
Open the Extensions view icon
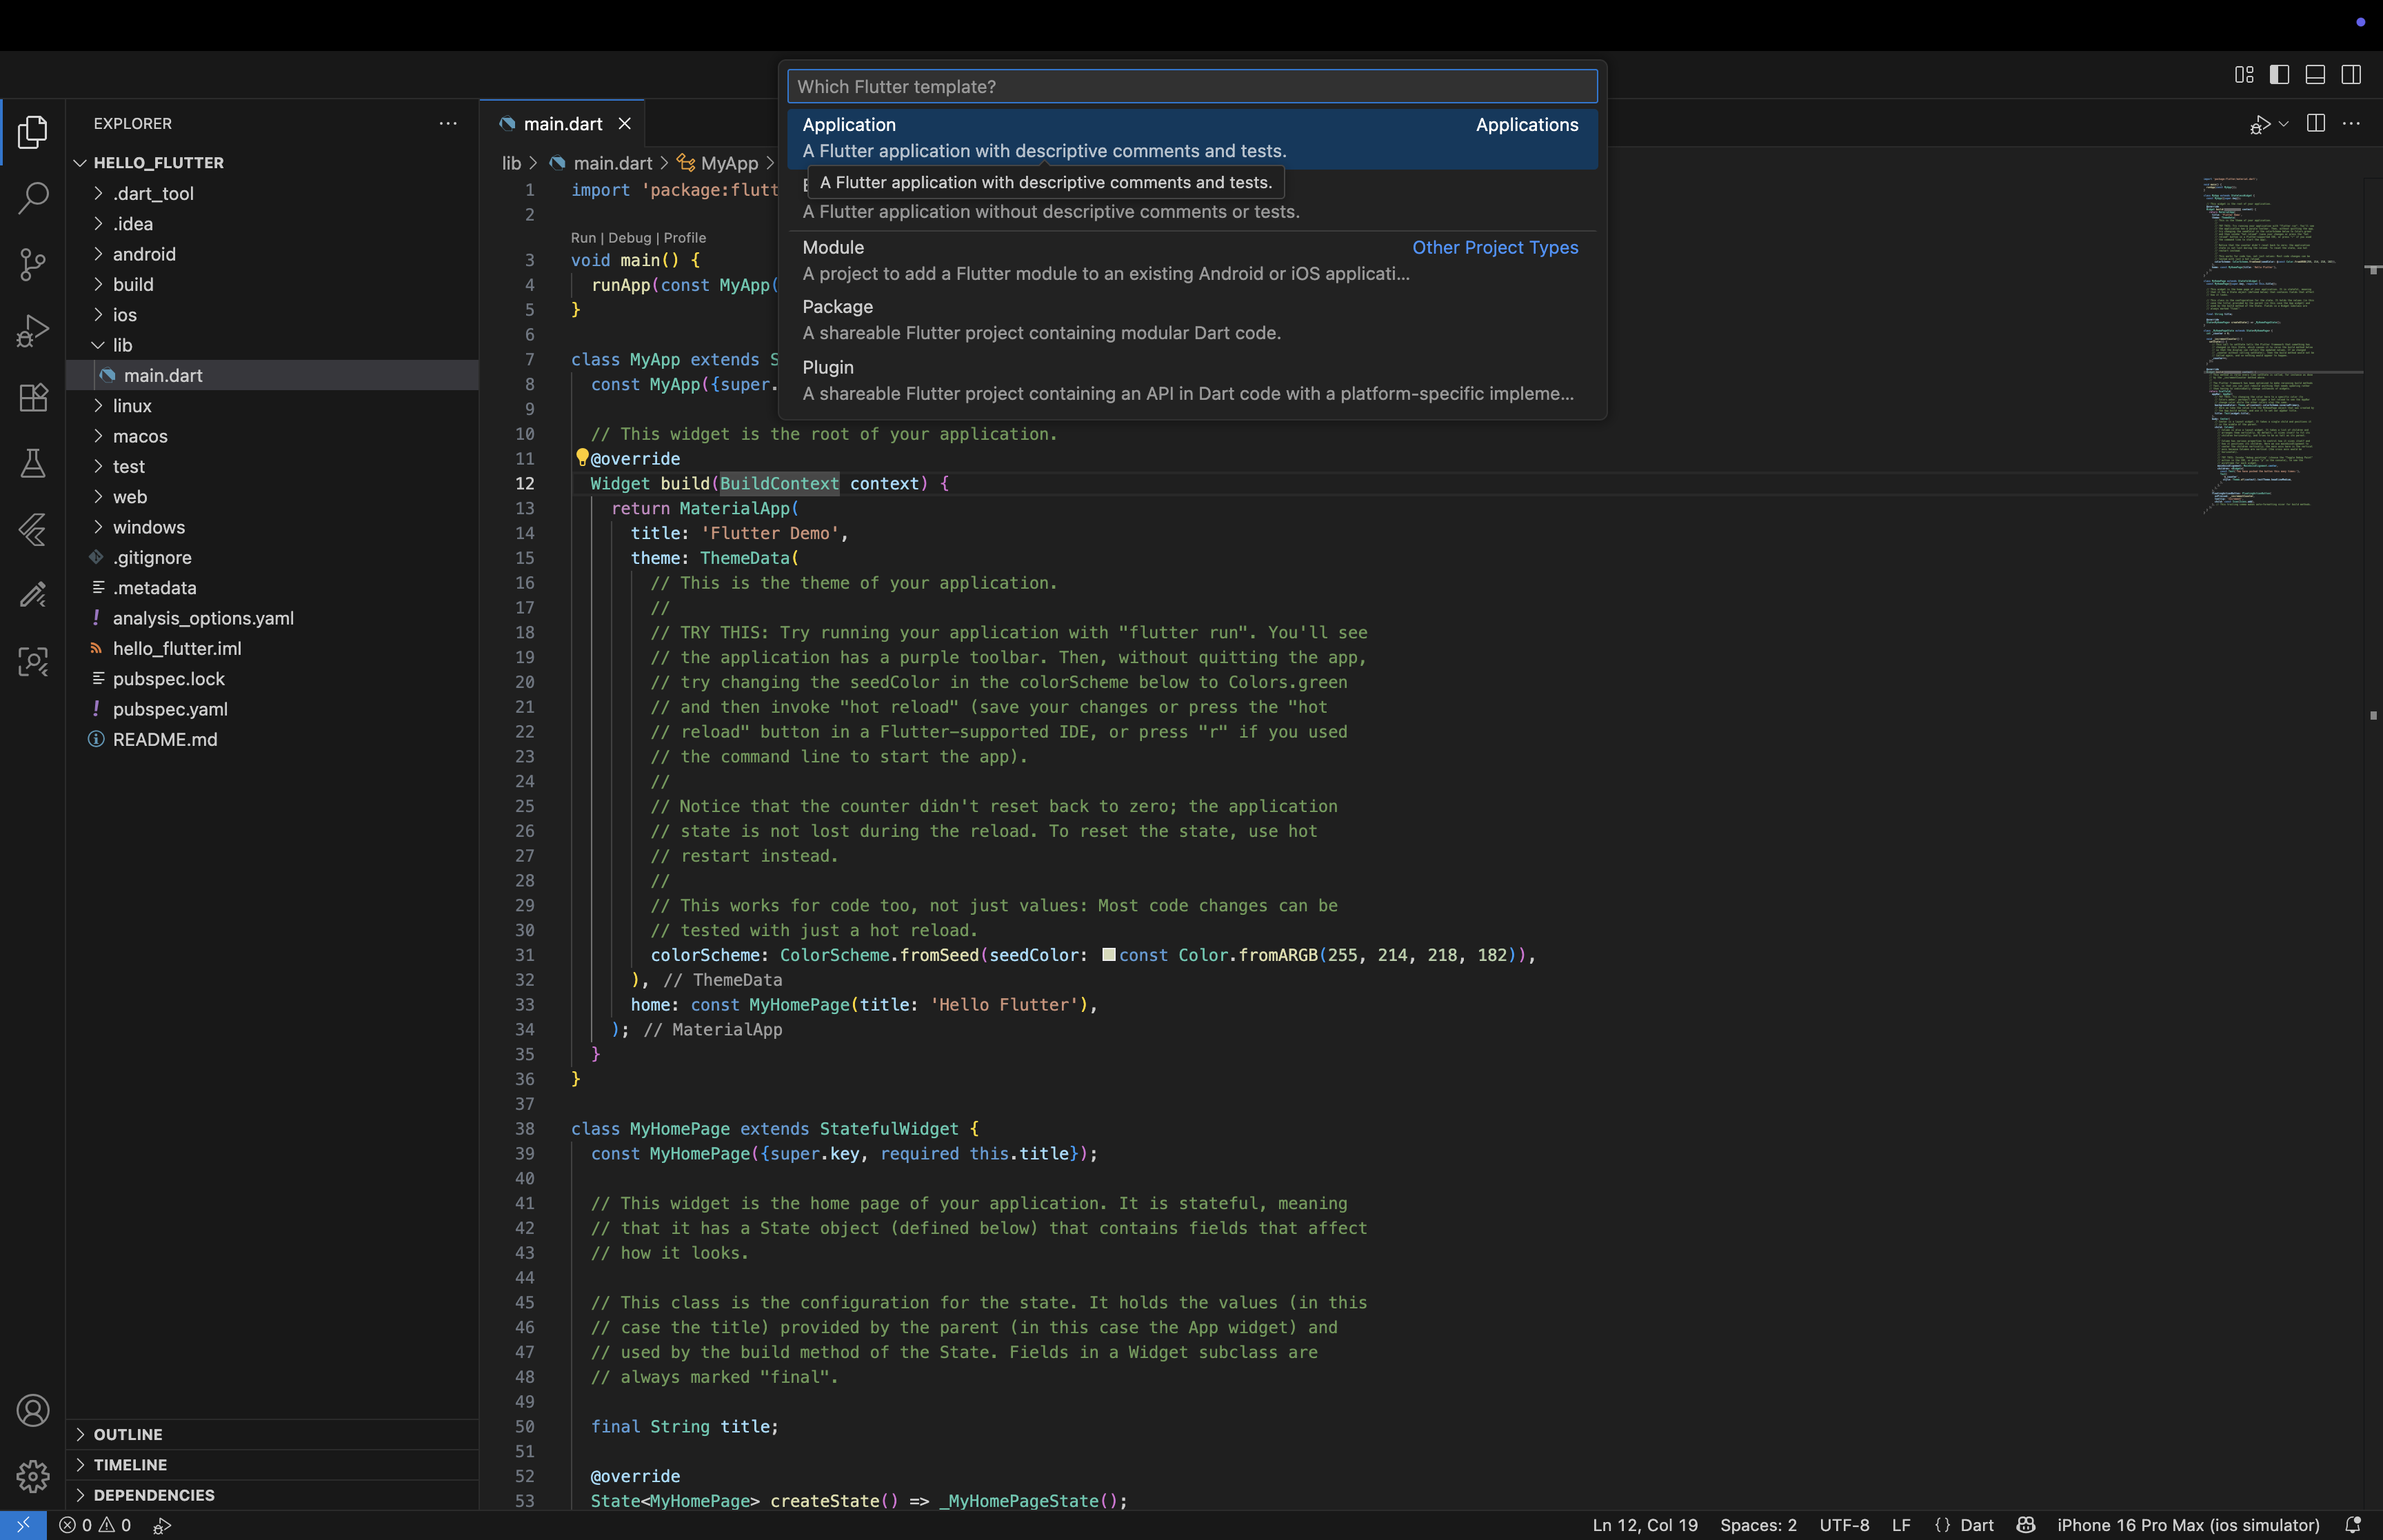click(33, 397)
